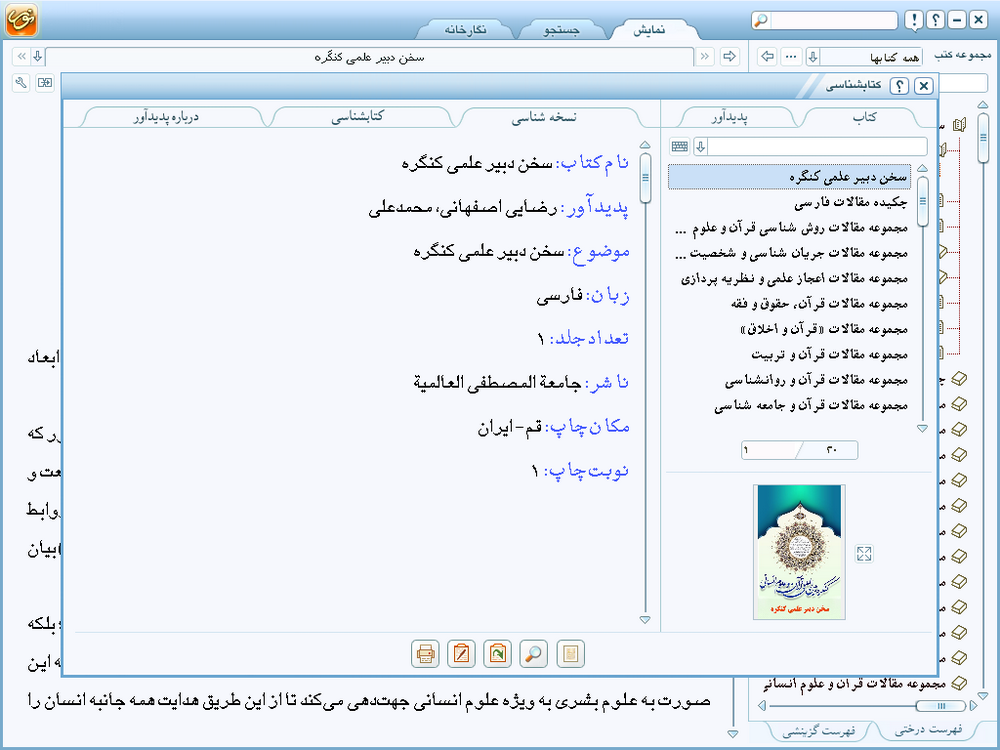Select سخن دبیر علمی کنگره in book list
The image size is (1000, 750).
pyautogui.click(x=790, y=177)
